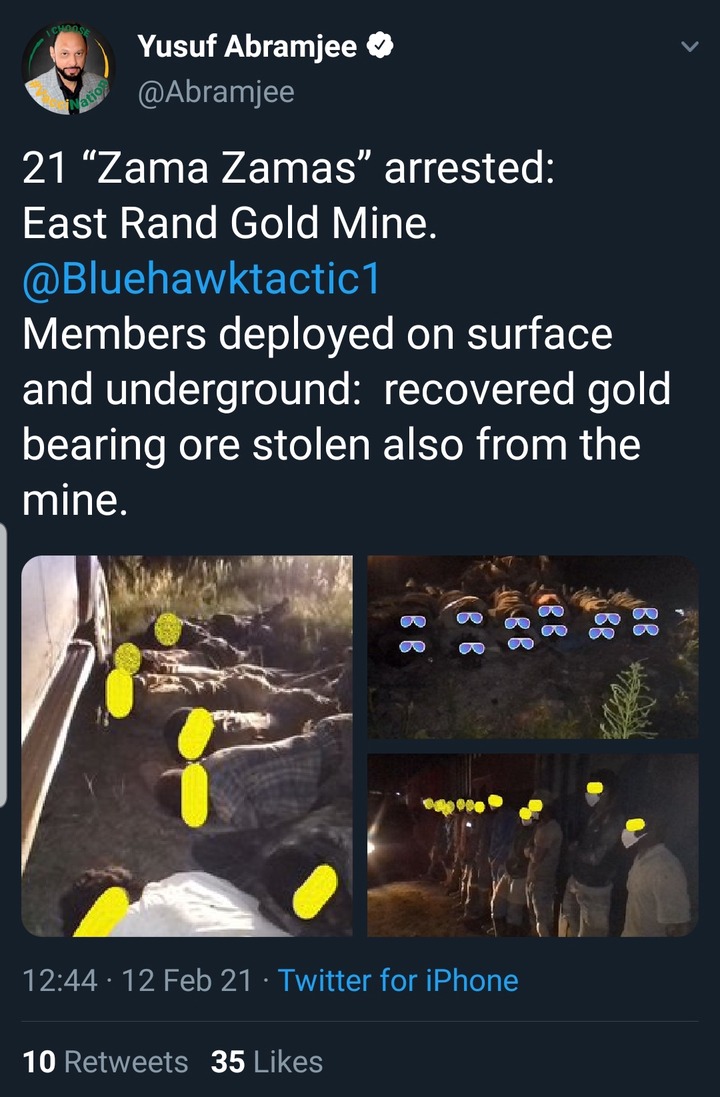Open the @Bluehawktactic1 mention

pos(202,278)
